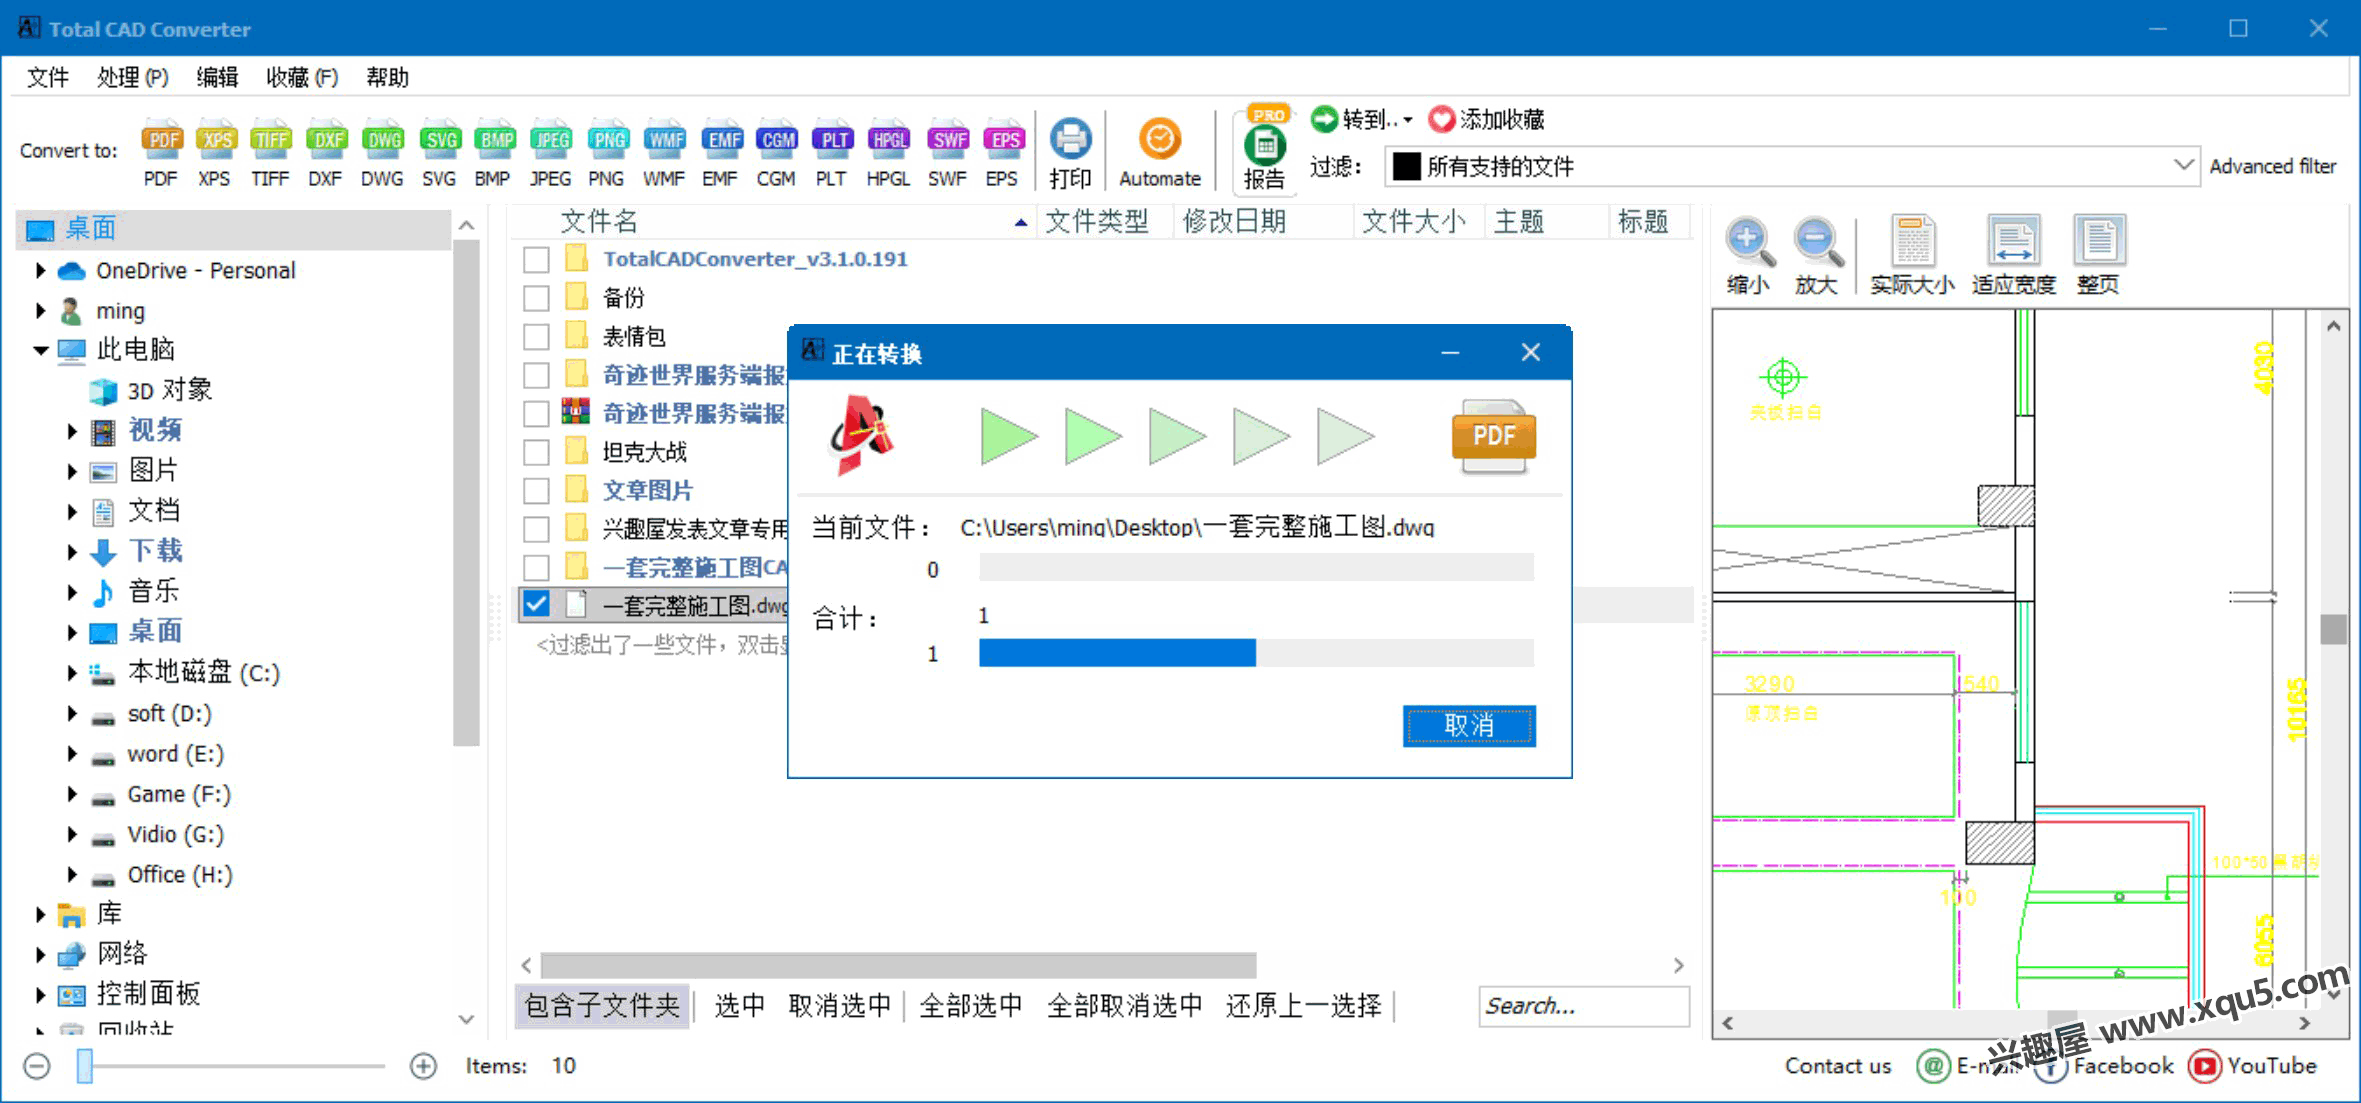
Task: Click 缩小 magnifier in preview toolbar
Action: (1748, 242)
